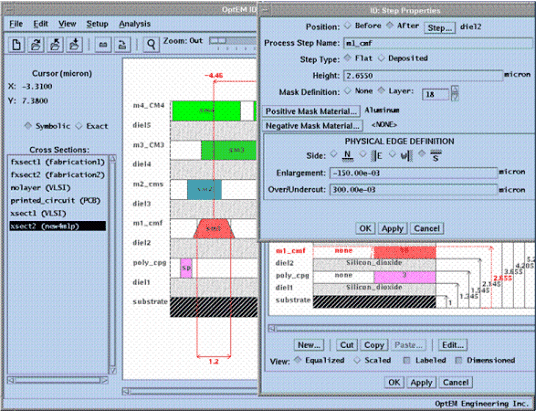Image resolution: width=536 pixels, height=411 pixels.
Task: Click the layer number up arrow
Action: [455, 90]
